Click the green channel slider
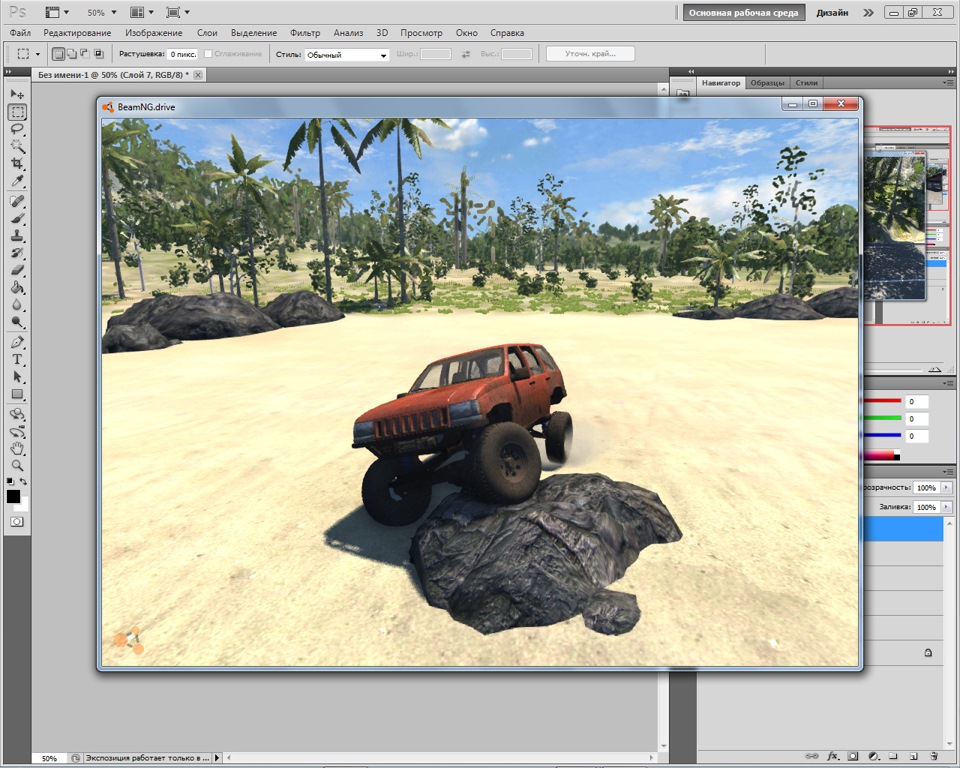 point(881,418)
